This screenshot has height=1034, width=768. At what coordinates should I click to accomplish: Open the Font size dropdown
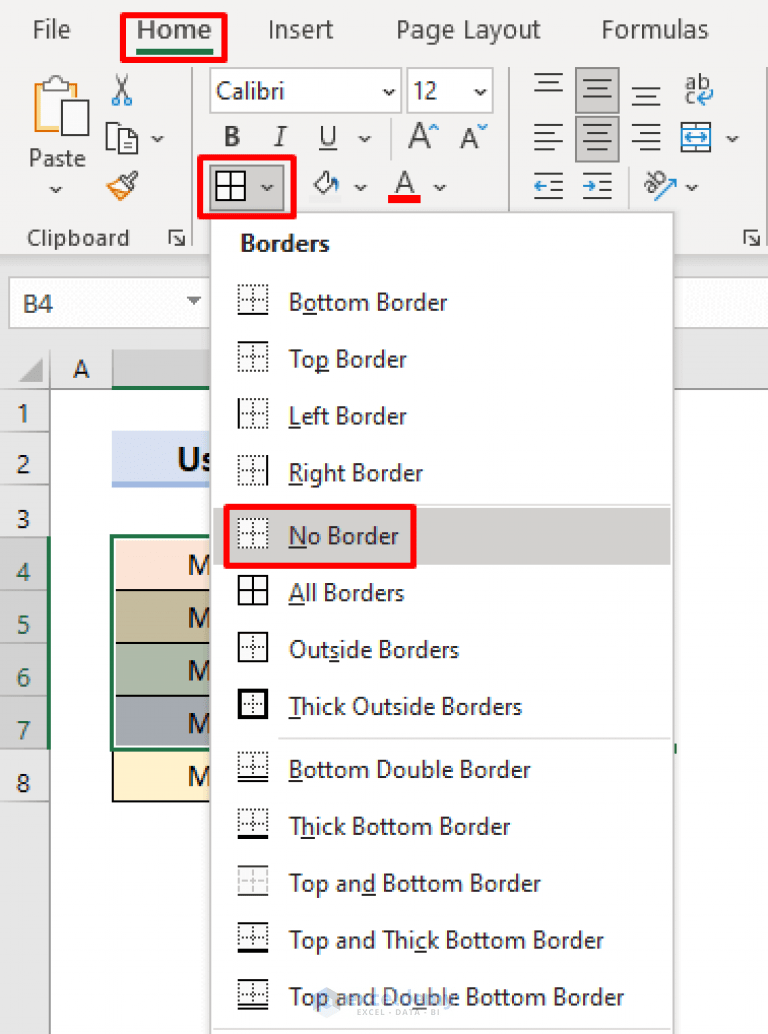pyautogui.click(x=477, y=91)
